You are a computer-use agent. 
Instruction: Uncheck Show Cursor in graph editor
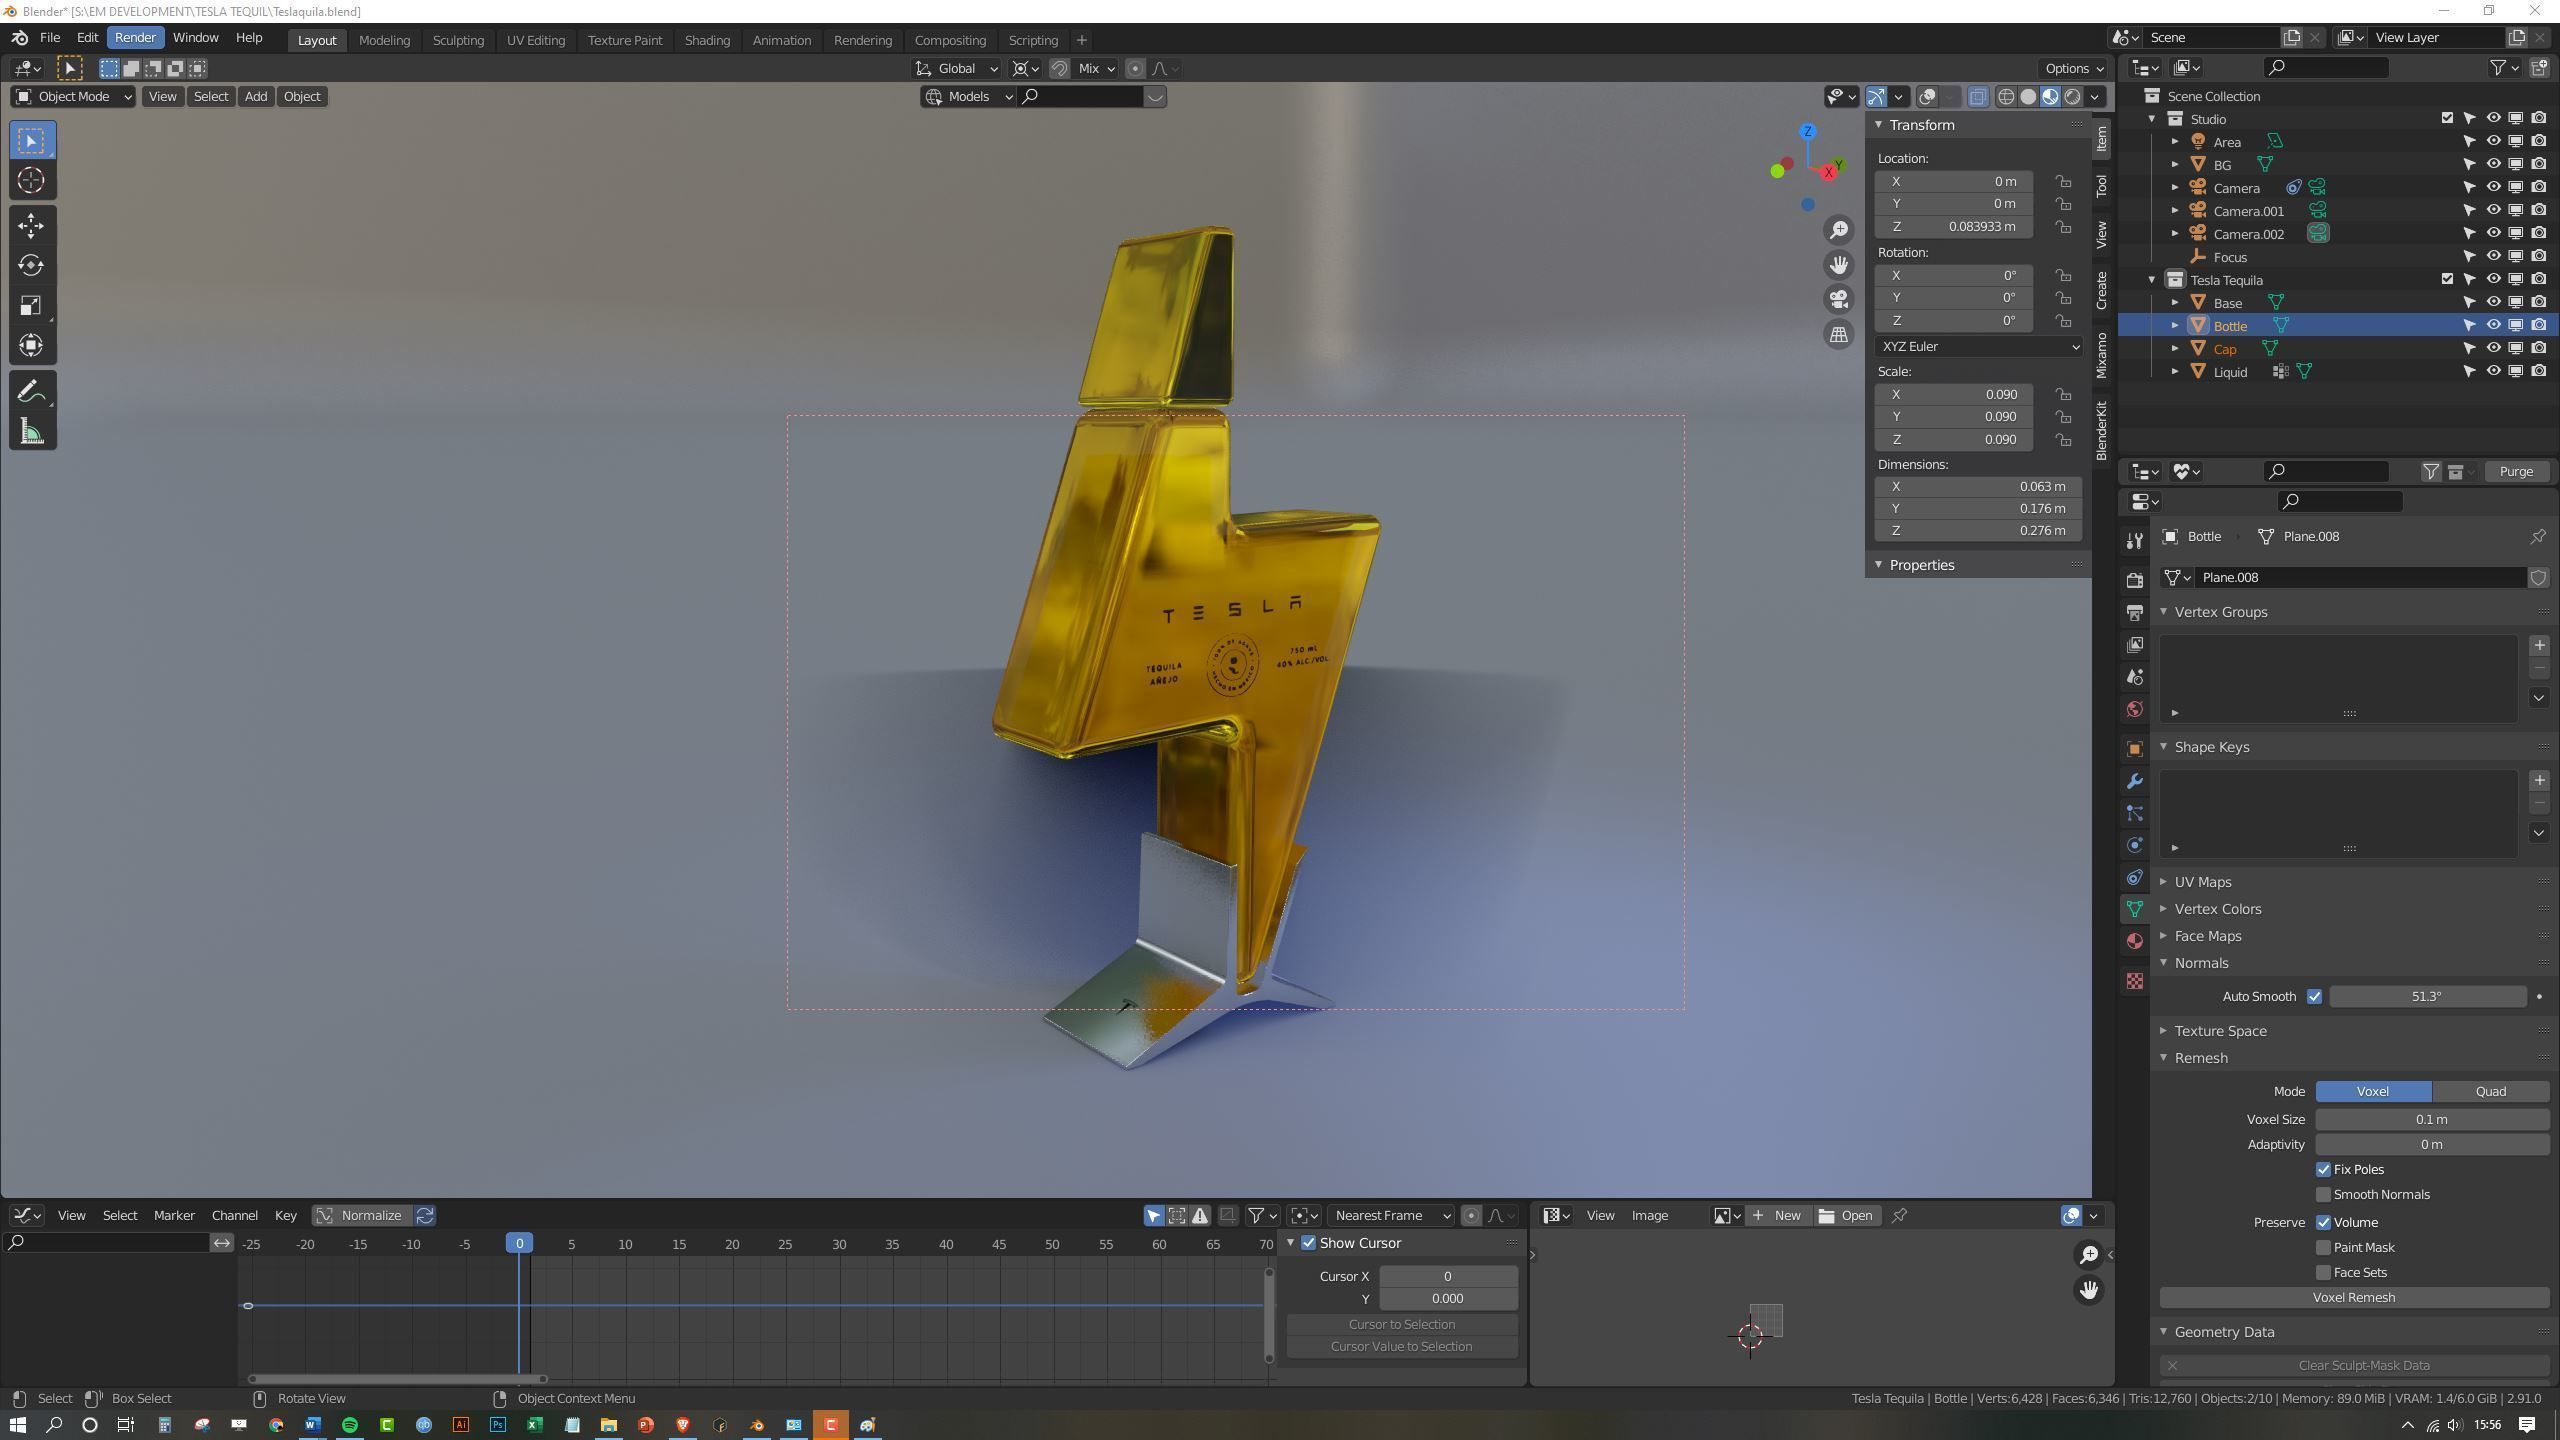coord(1308,1243)
